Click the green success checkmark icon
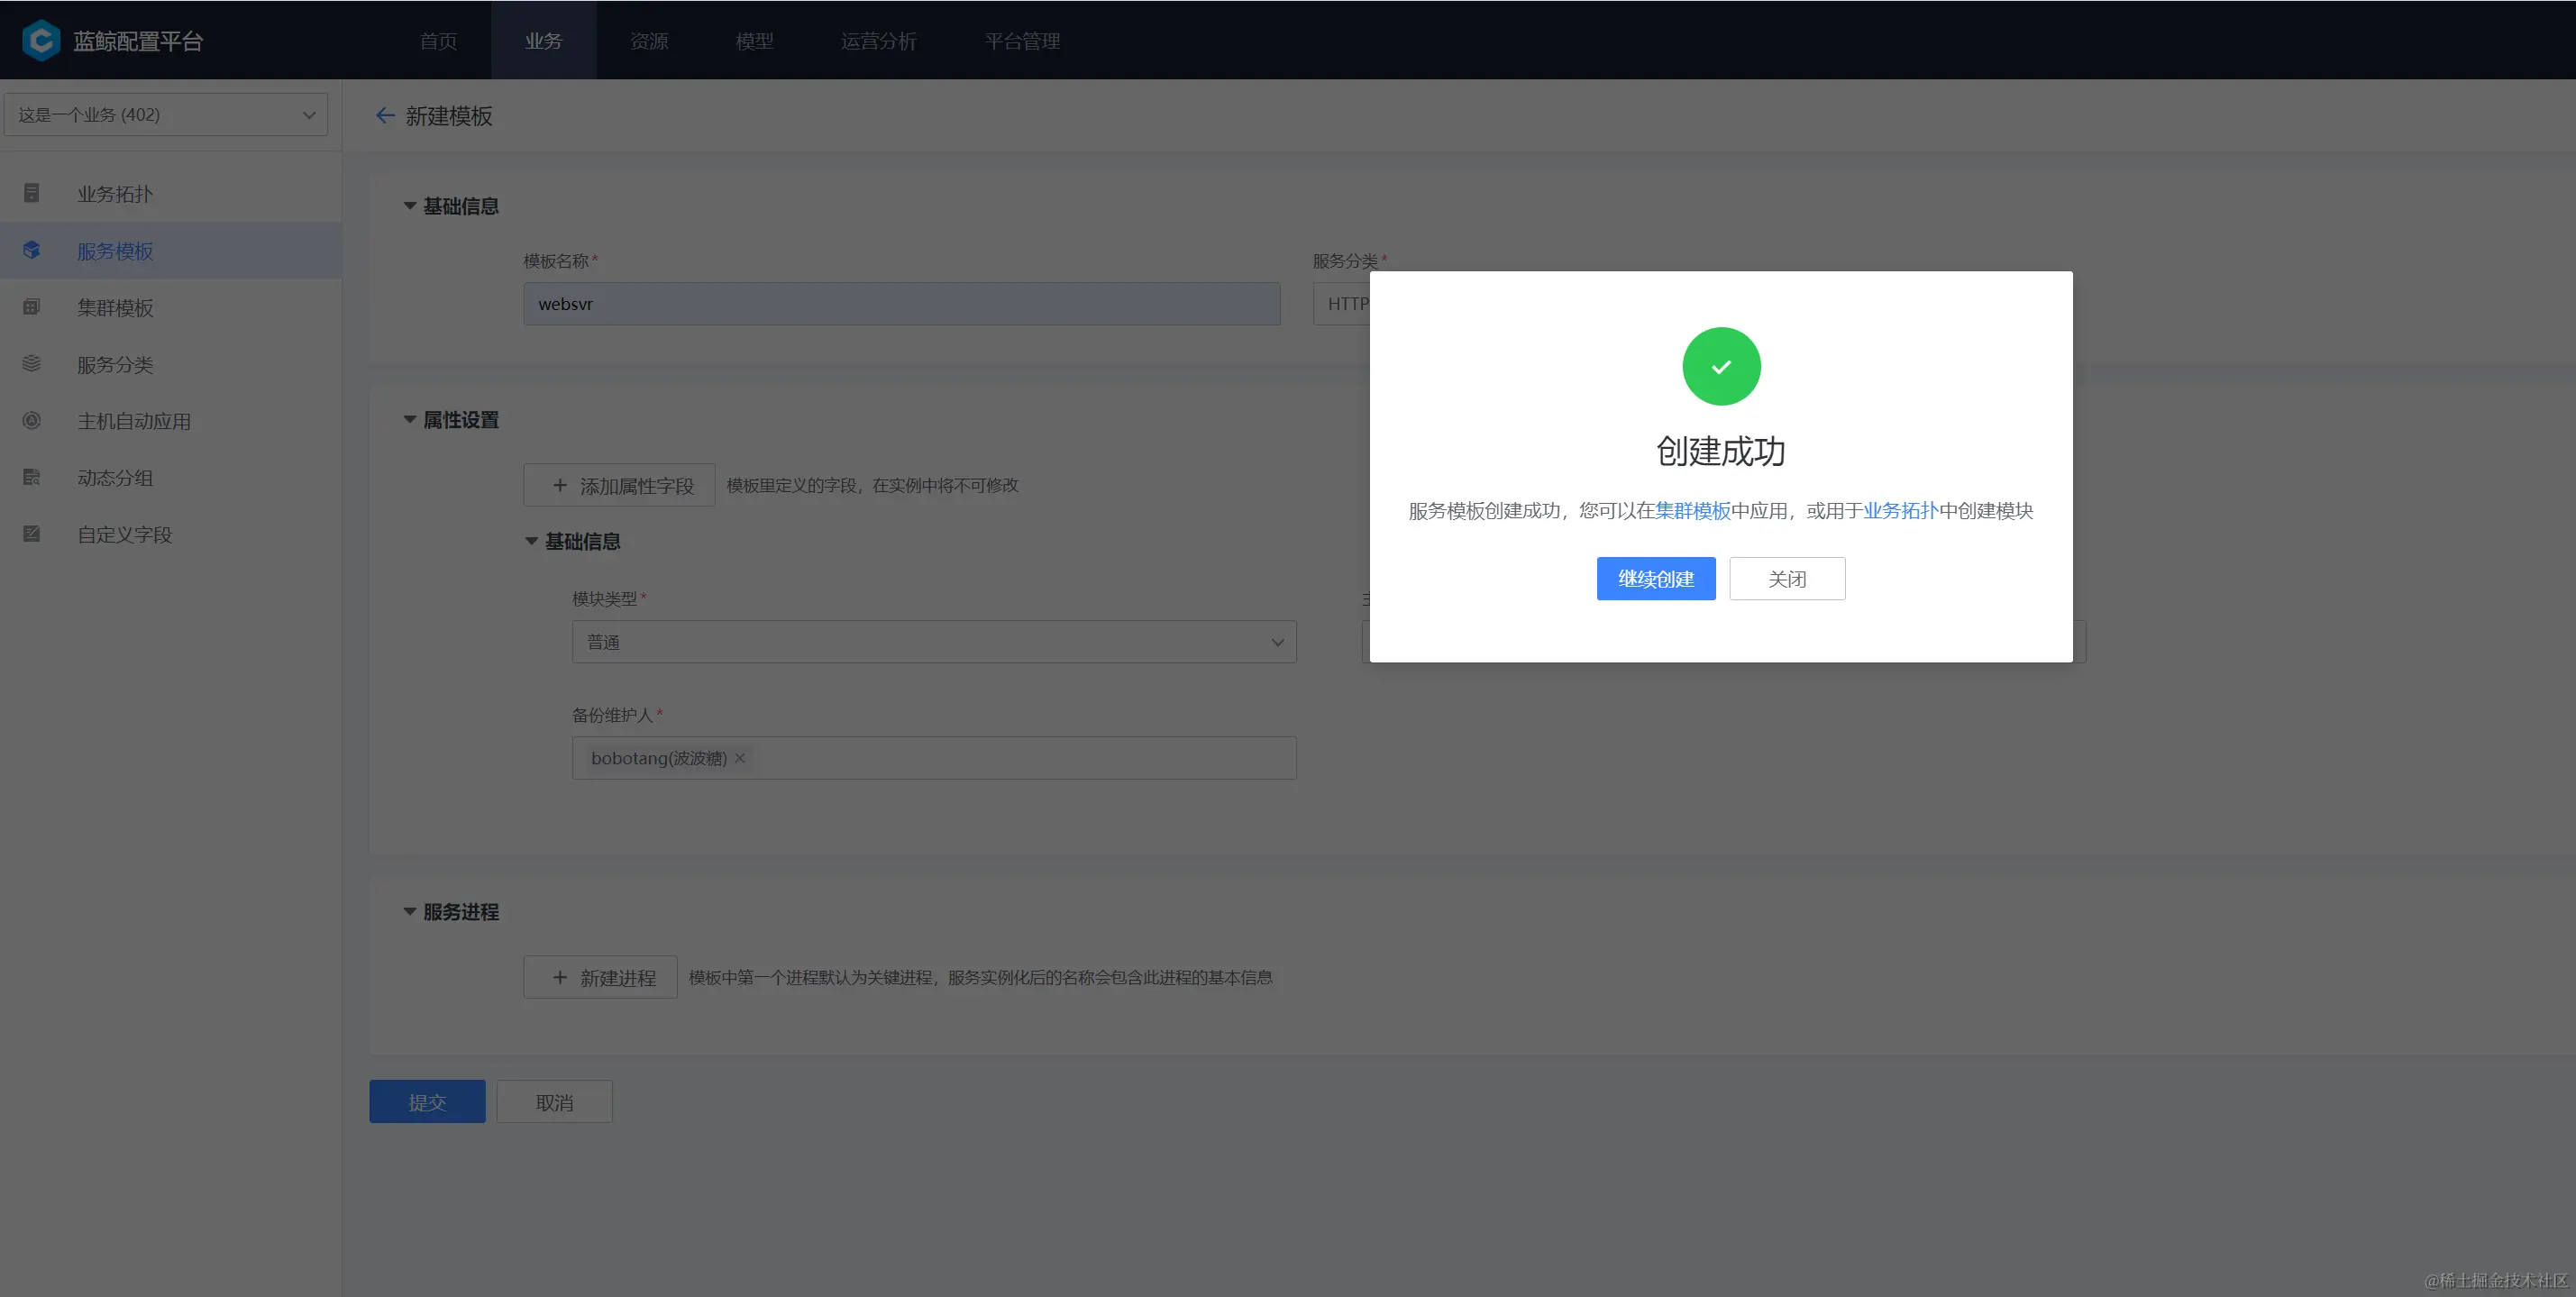This screenshot has height=1297, width=2576. coord(1721,366)
